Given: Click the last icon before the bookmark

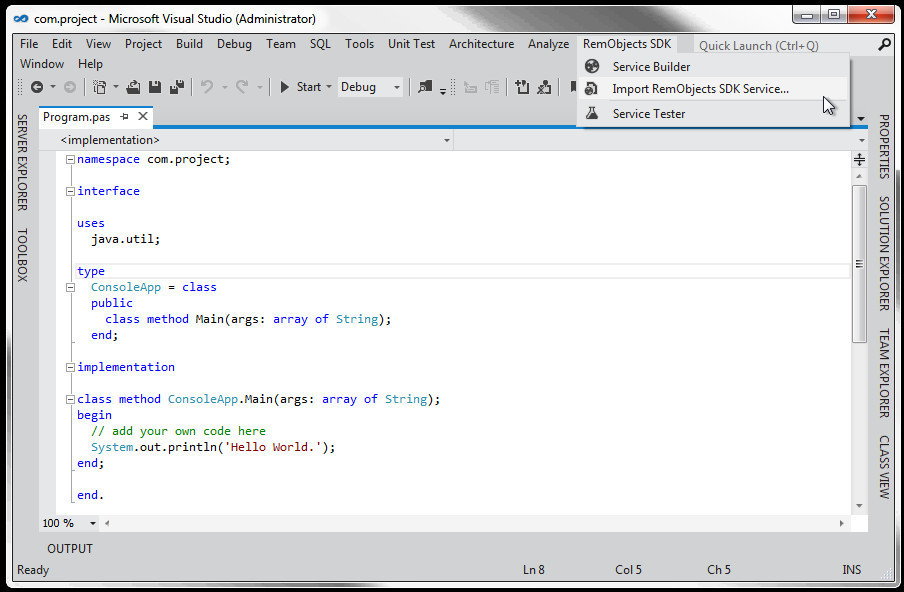Looking at the screenshot, I should click(544, 87).
